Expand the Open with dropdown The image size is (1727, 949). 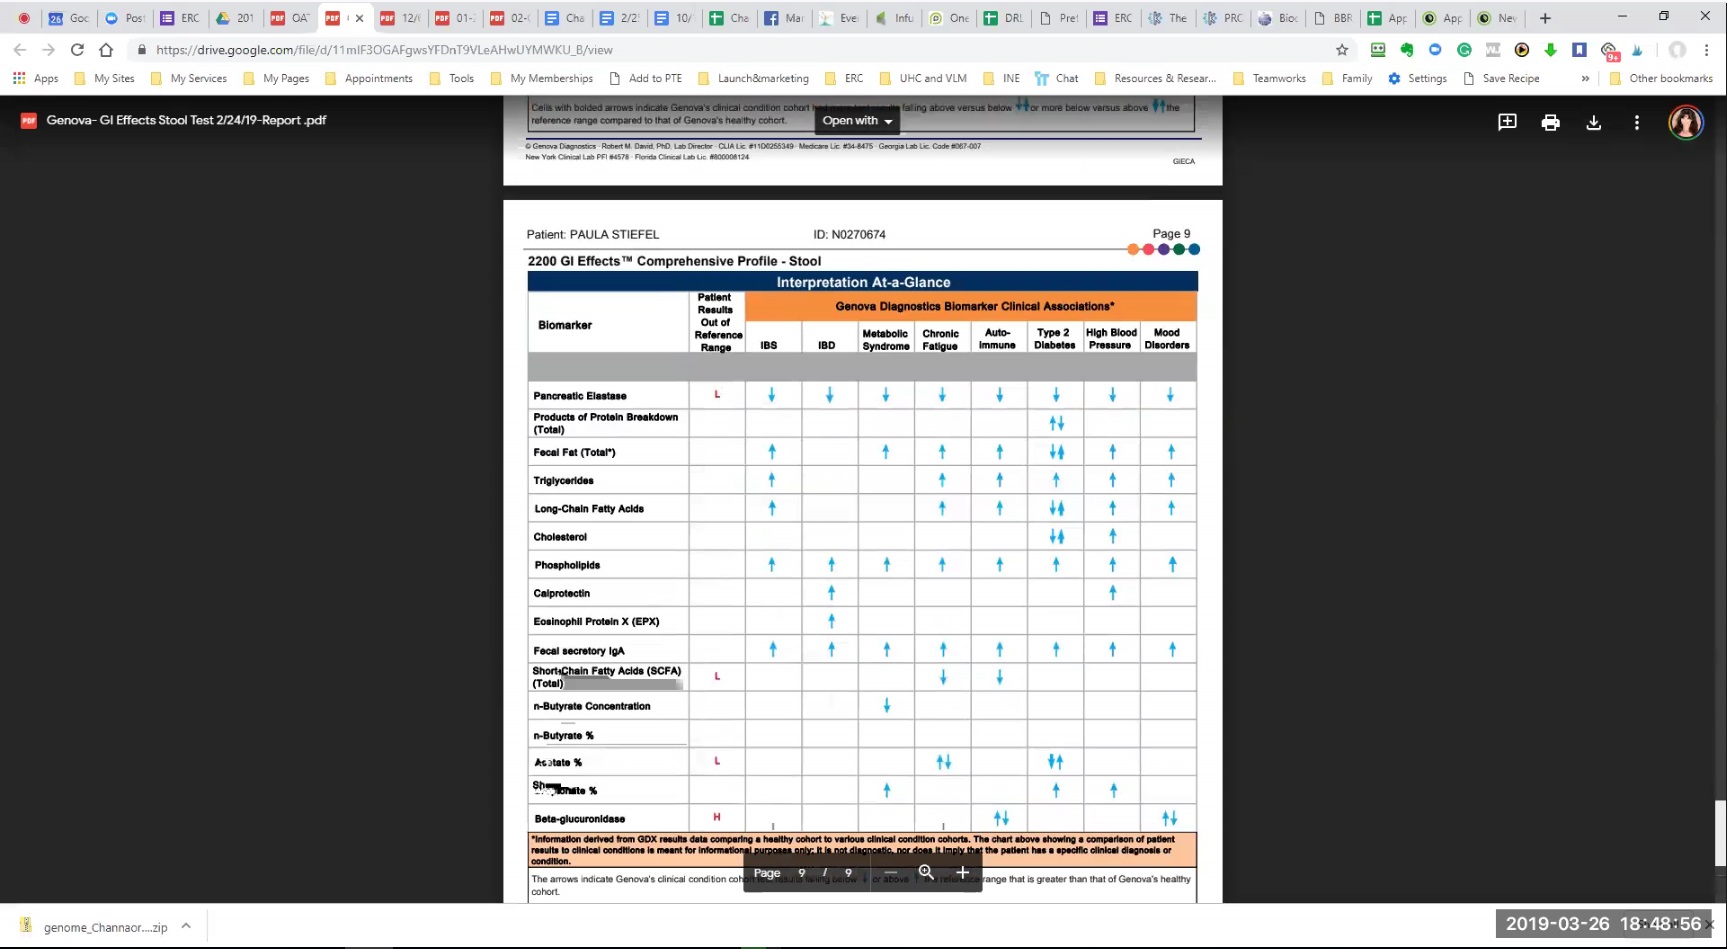pyautogui.click(x=857, y=121)
